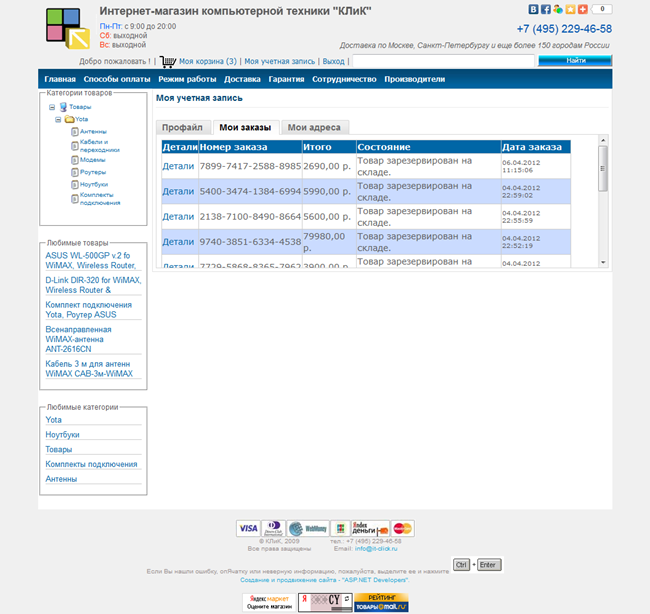Image resolution: width=650 pixels, height=614 pixels.
Task: Click the info@it-click.ru email link
Action: (x=376, y=548)
